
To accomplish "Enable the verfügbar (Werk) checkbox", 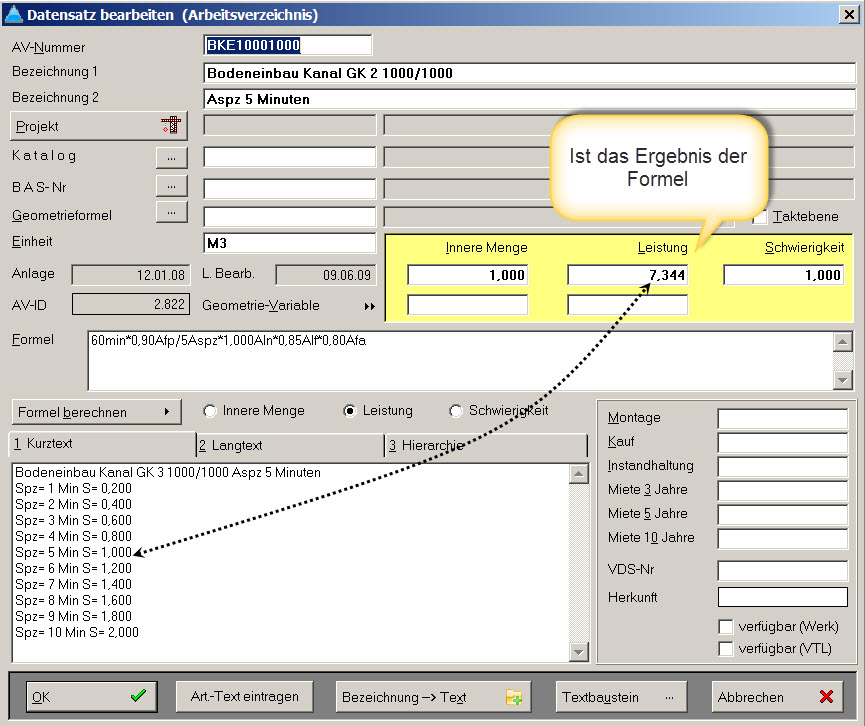I will click(726, 627).
